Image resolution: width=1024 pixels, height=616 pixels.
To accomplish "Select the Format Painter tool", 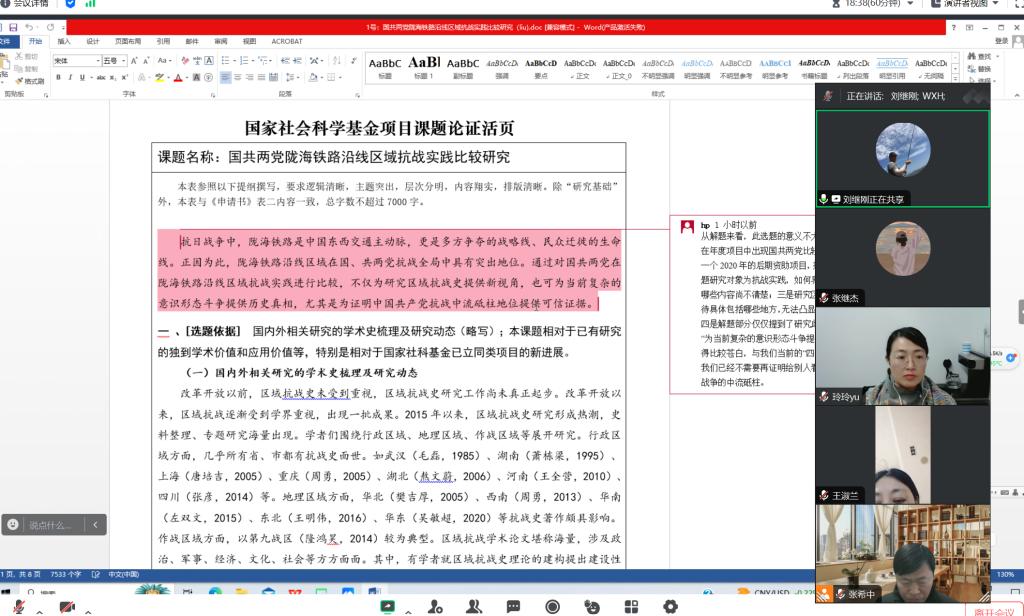I will (30, 81).
